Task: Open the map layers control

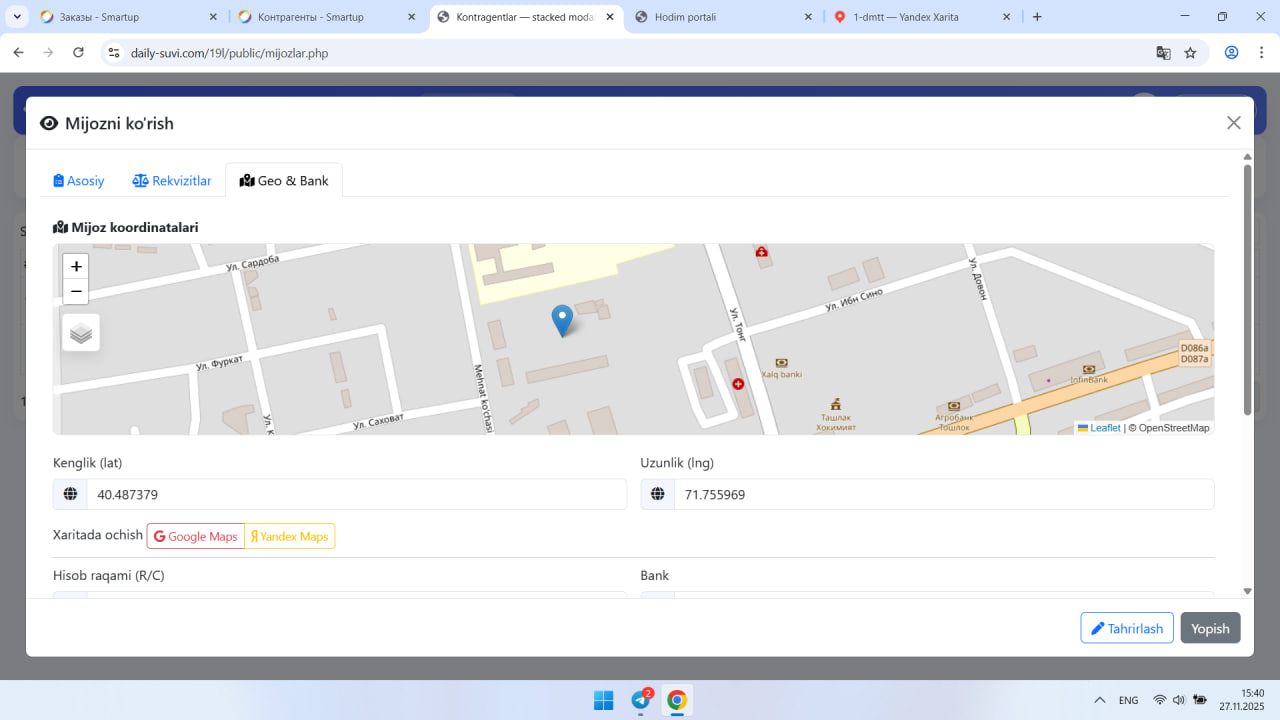Action: click(x=81, y=333)
